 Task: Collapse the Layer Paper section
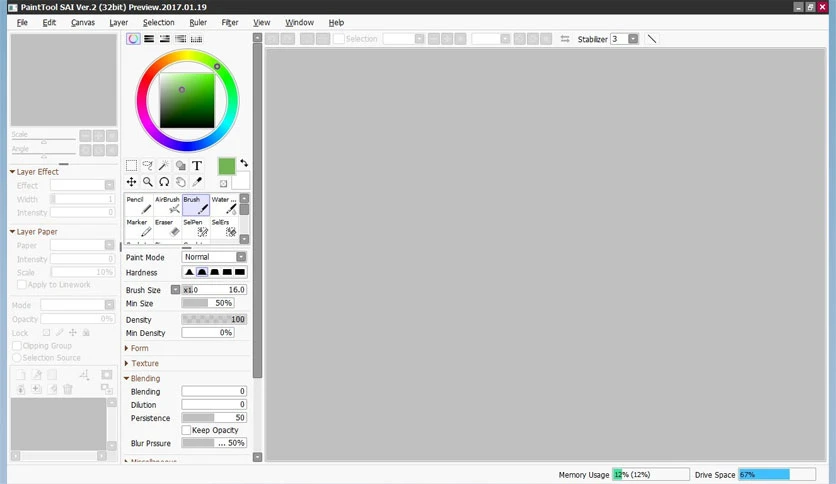[x=34, y=232]
